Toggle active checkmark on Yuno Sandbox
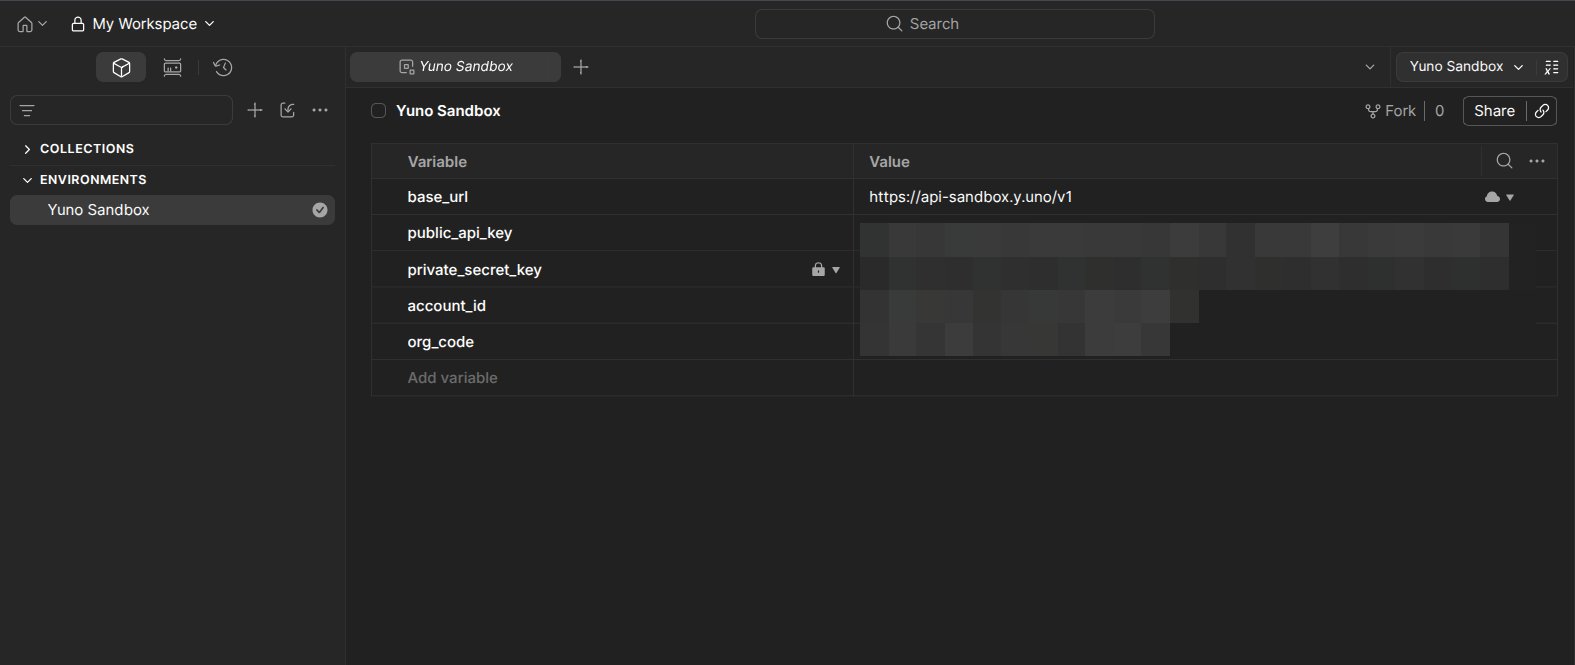Screen dimensions: 1575x665 click(320, 210)
